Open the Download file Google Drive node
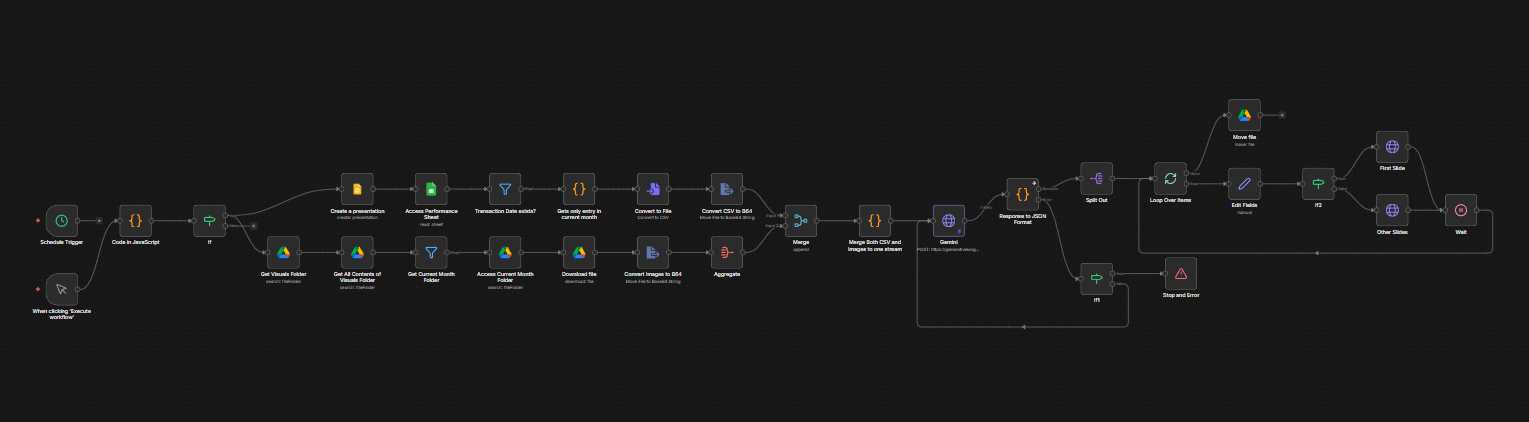 pos(579,252)
